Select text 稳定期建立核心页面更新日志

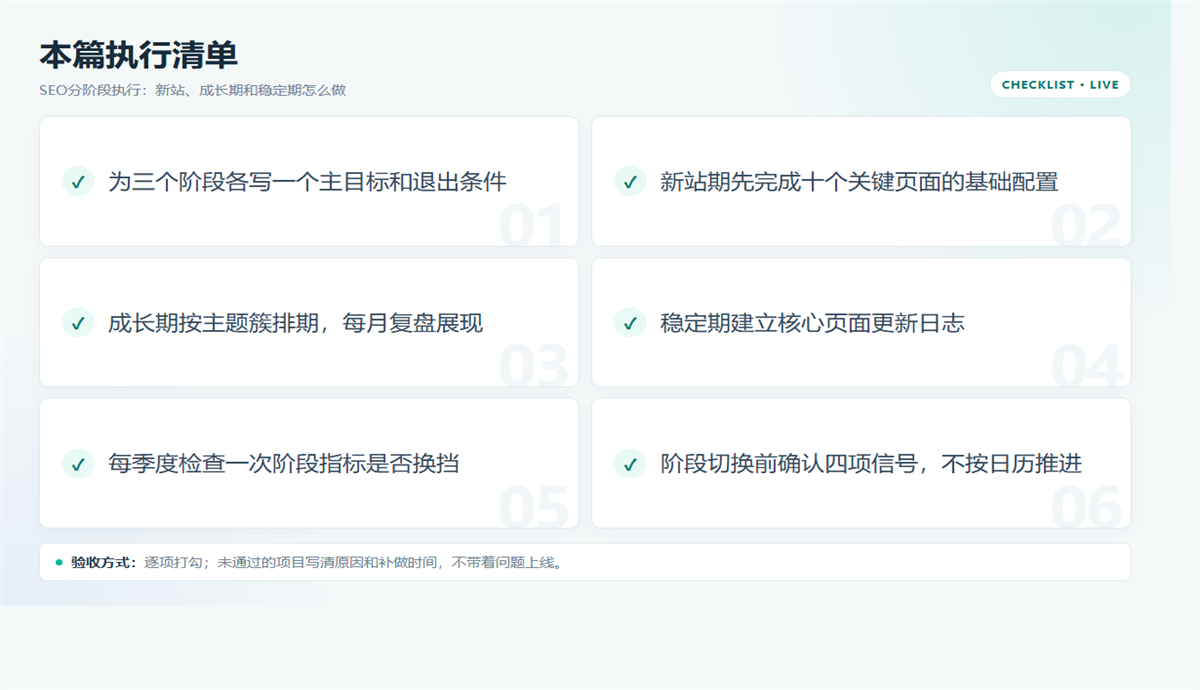pos(812,322)
